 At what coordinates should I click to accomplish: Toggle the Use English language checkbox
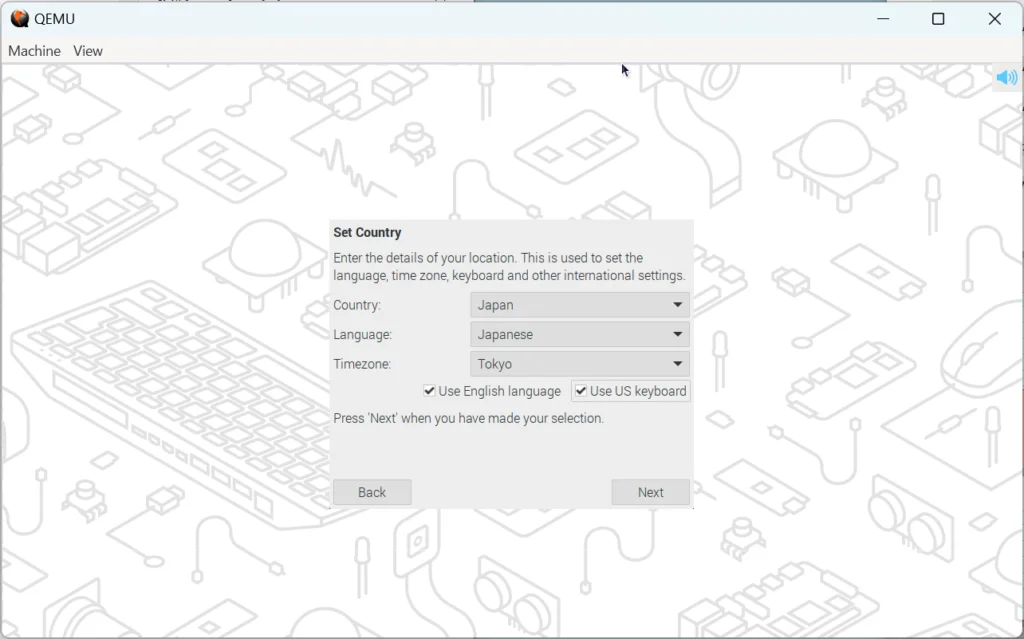pos(430,391)
